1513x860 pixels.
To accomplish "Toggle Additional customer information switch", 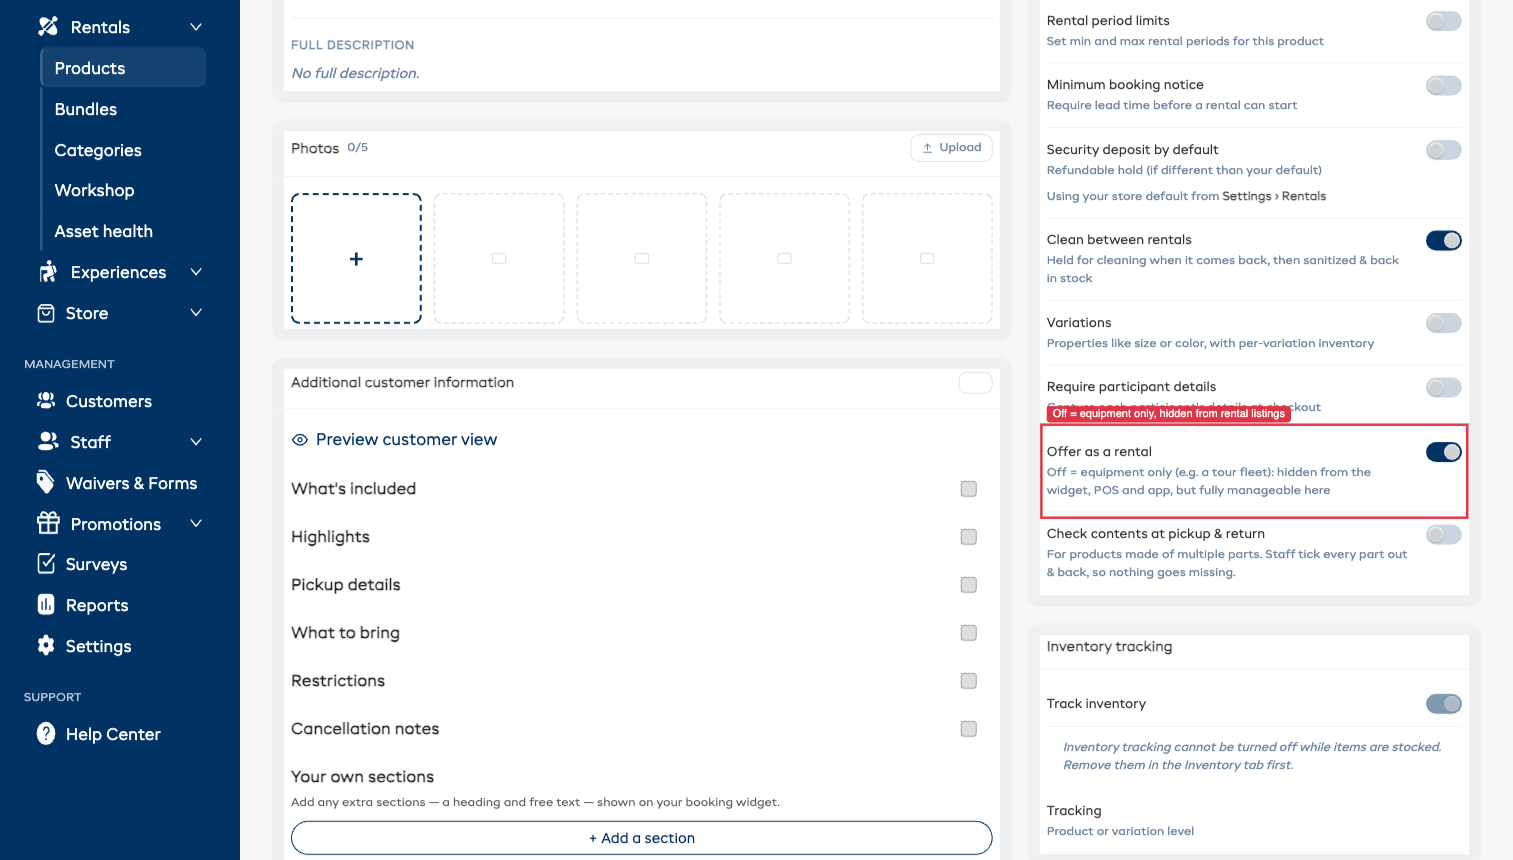I will point(975,383).
